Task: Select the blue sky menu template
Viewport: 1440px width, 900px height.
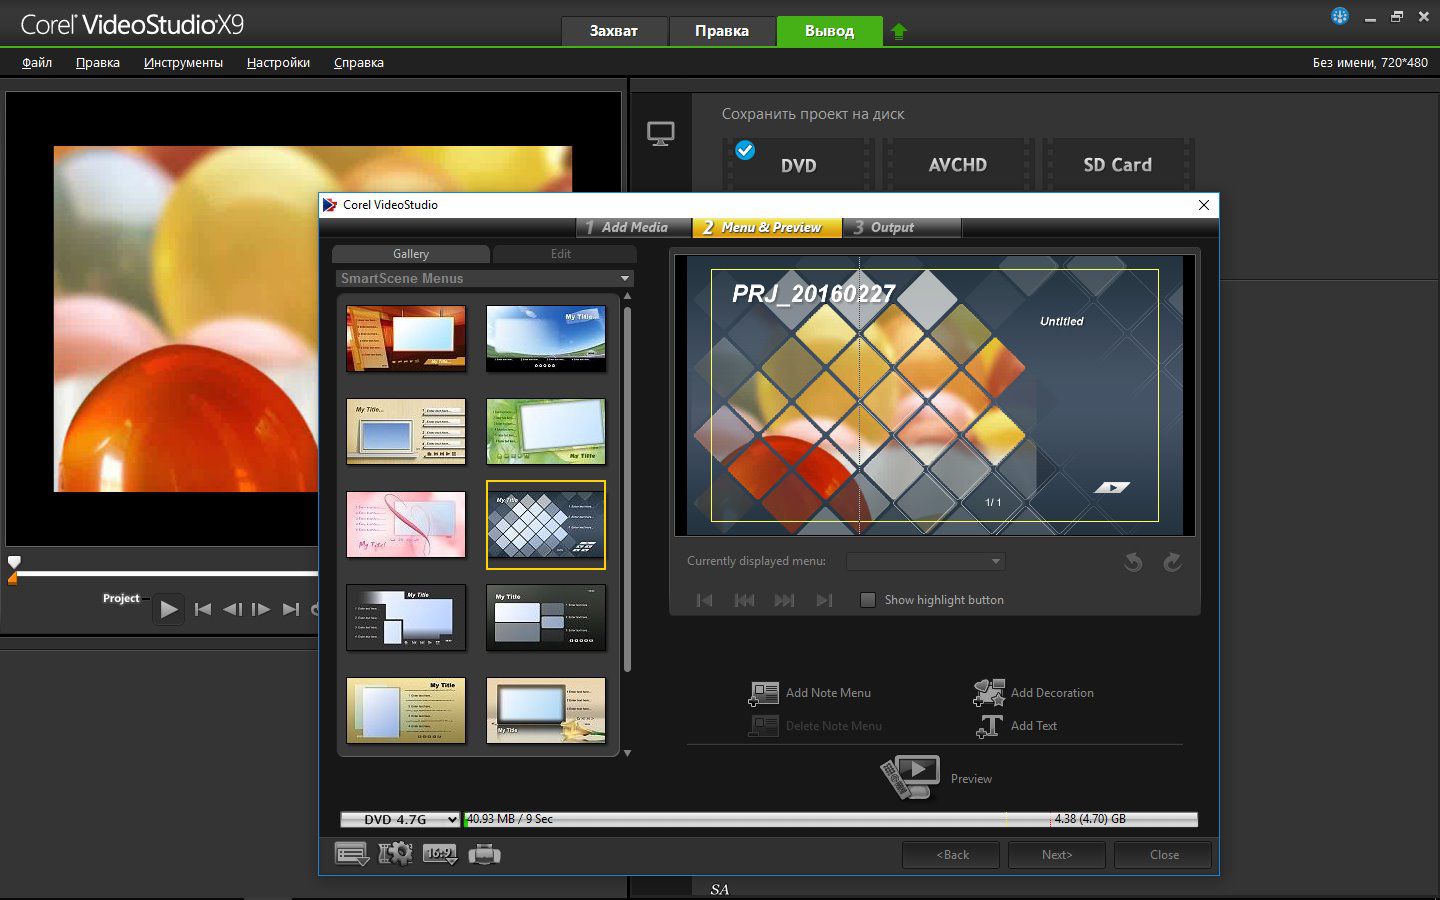Action: (x=546, y=339)
